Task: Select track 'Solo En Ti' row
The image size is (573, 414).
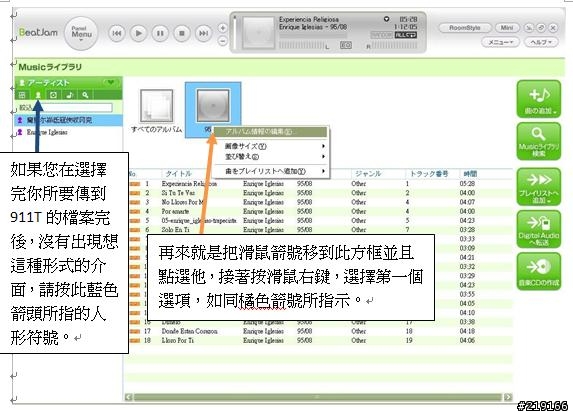Action: [x=318, y=229]
